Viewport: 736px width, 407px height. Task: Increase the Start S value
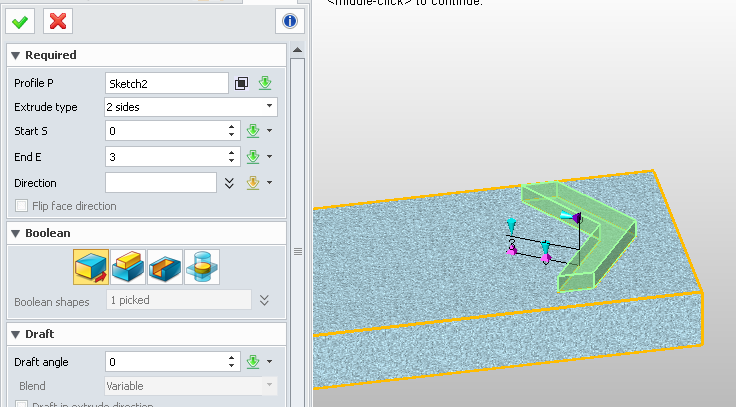pyautogui.click(x=231, y=127)
